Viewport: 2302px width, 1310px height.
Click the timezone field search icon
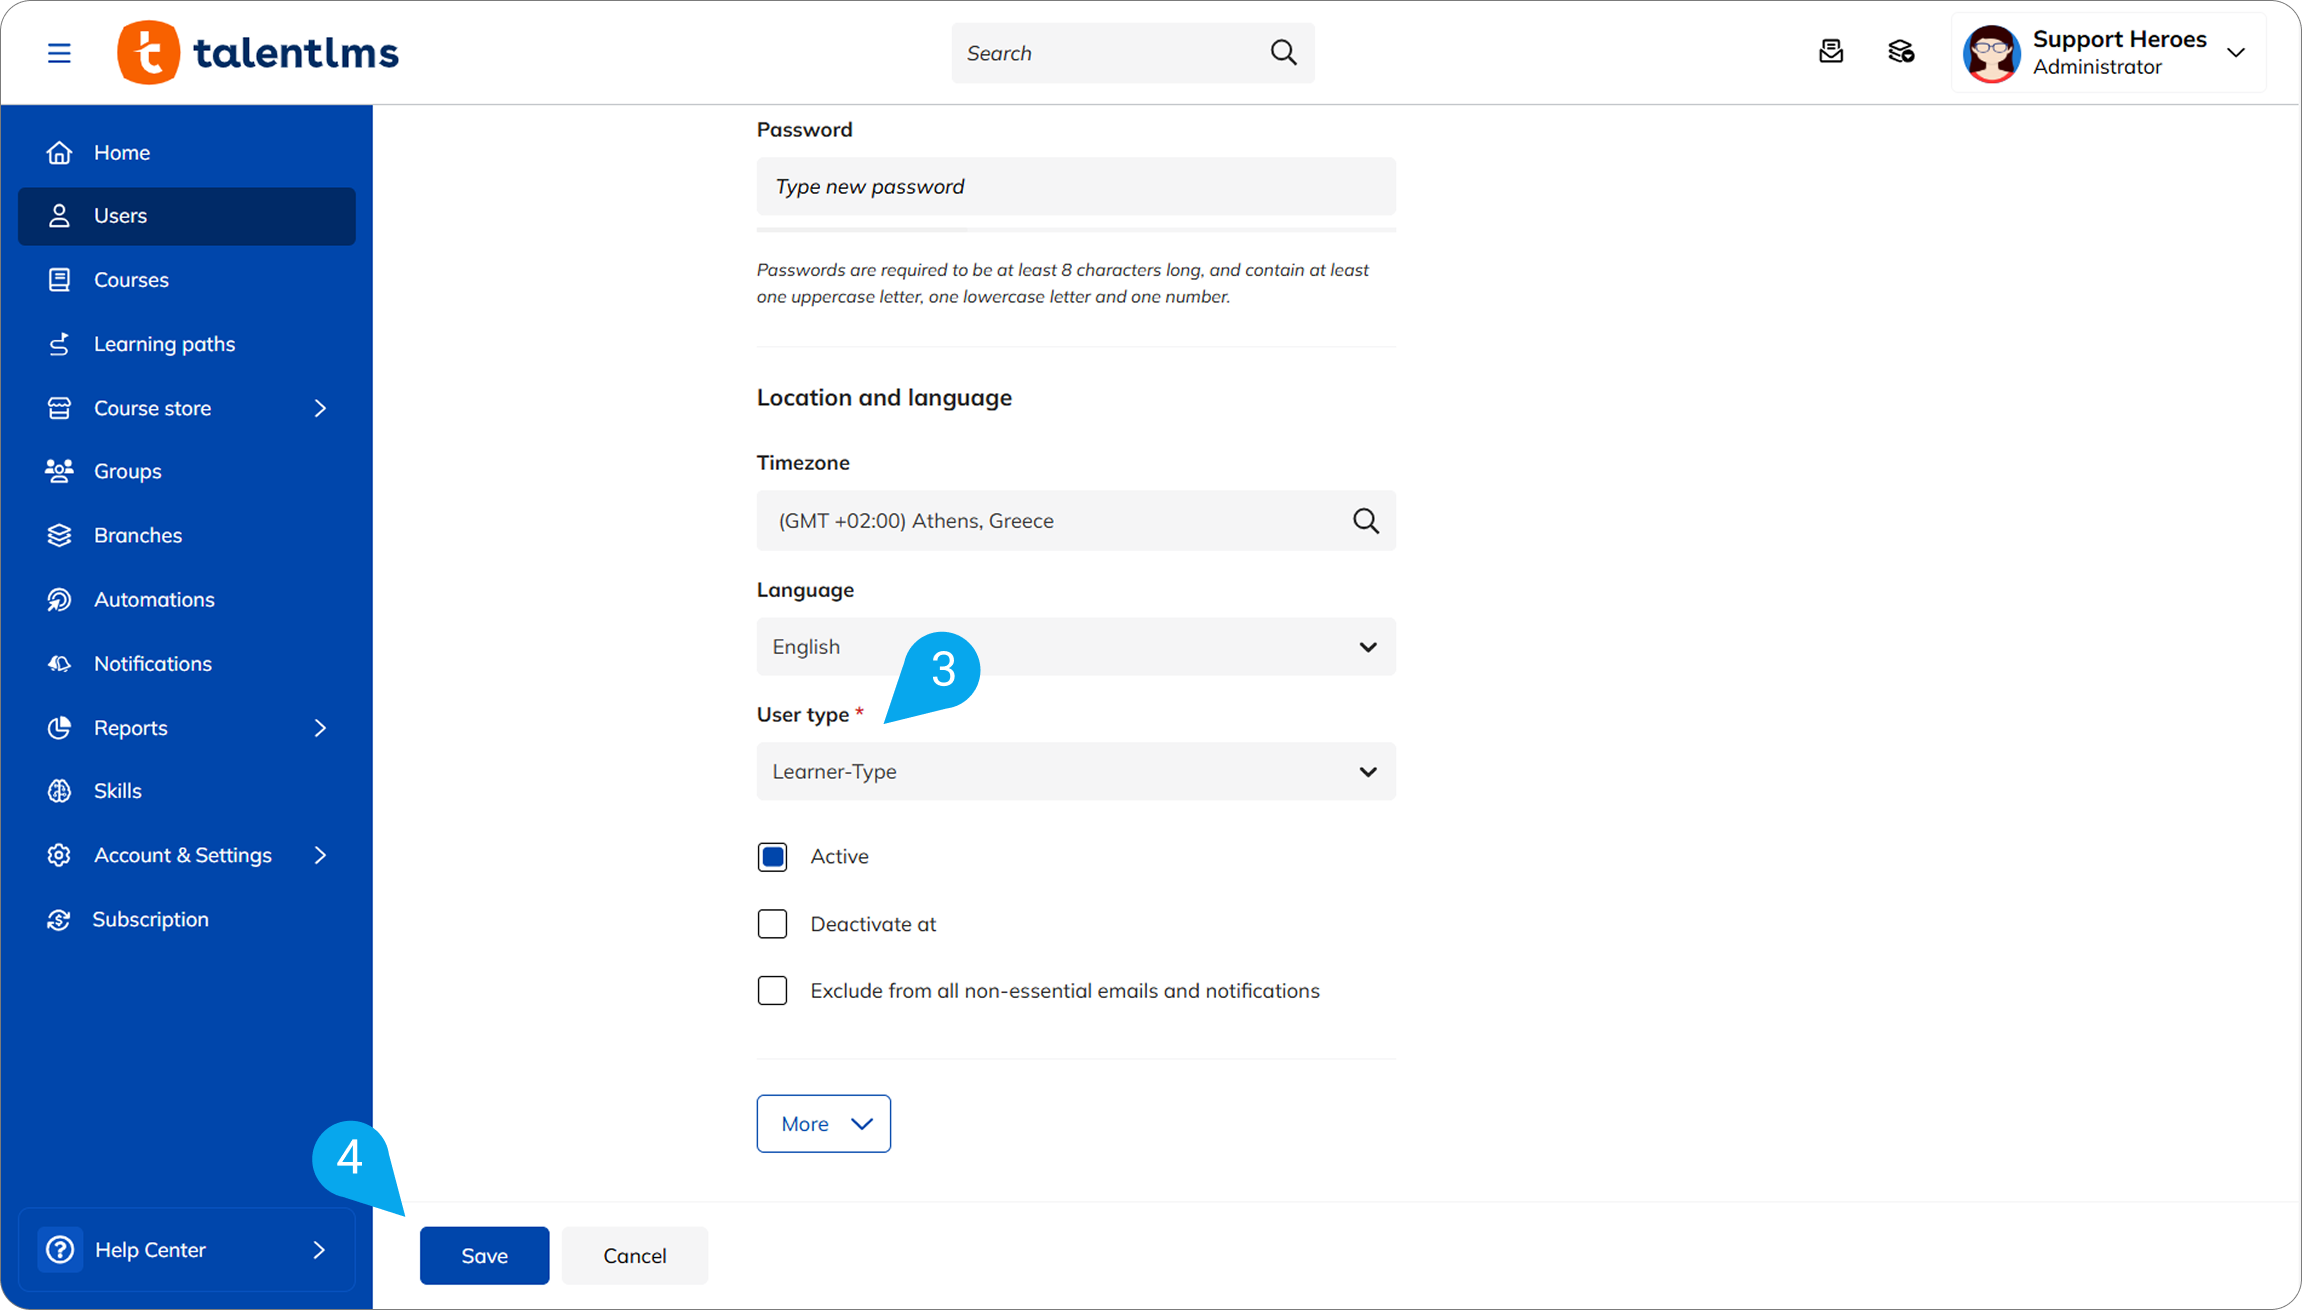point(1365,521)
